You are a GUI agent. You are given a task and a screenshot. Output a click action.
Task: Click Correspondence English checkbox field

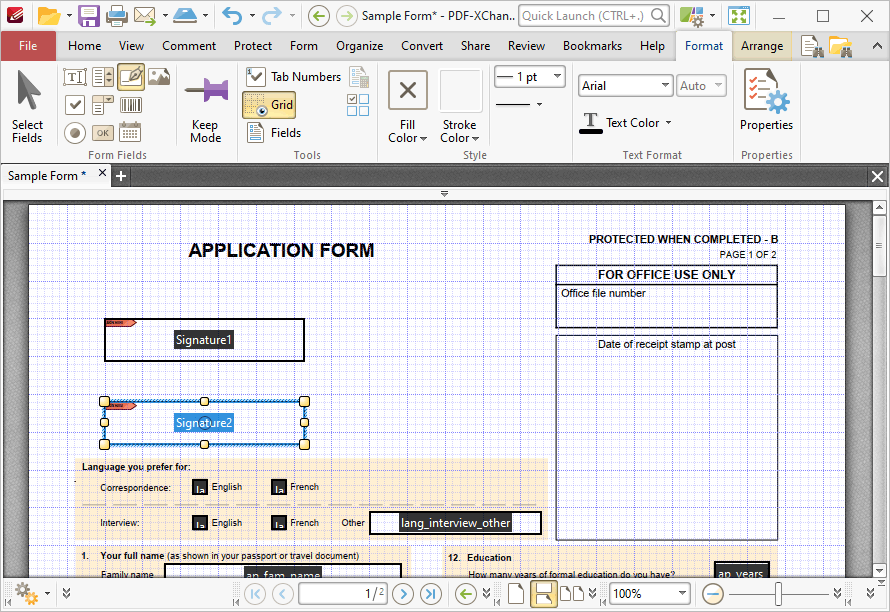tap(200, 487)
